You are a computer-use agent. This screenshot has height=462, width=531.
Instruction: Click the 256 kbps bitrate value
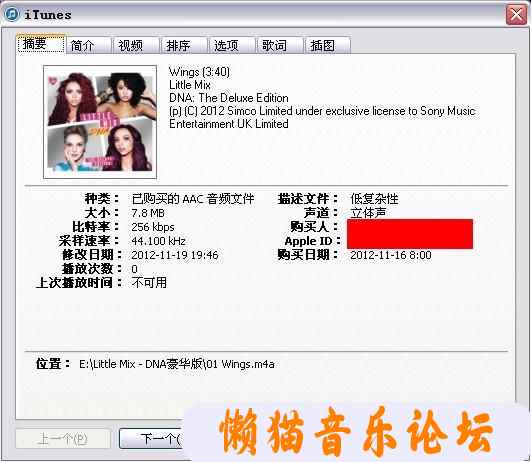(153, 227)
